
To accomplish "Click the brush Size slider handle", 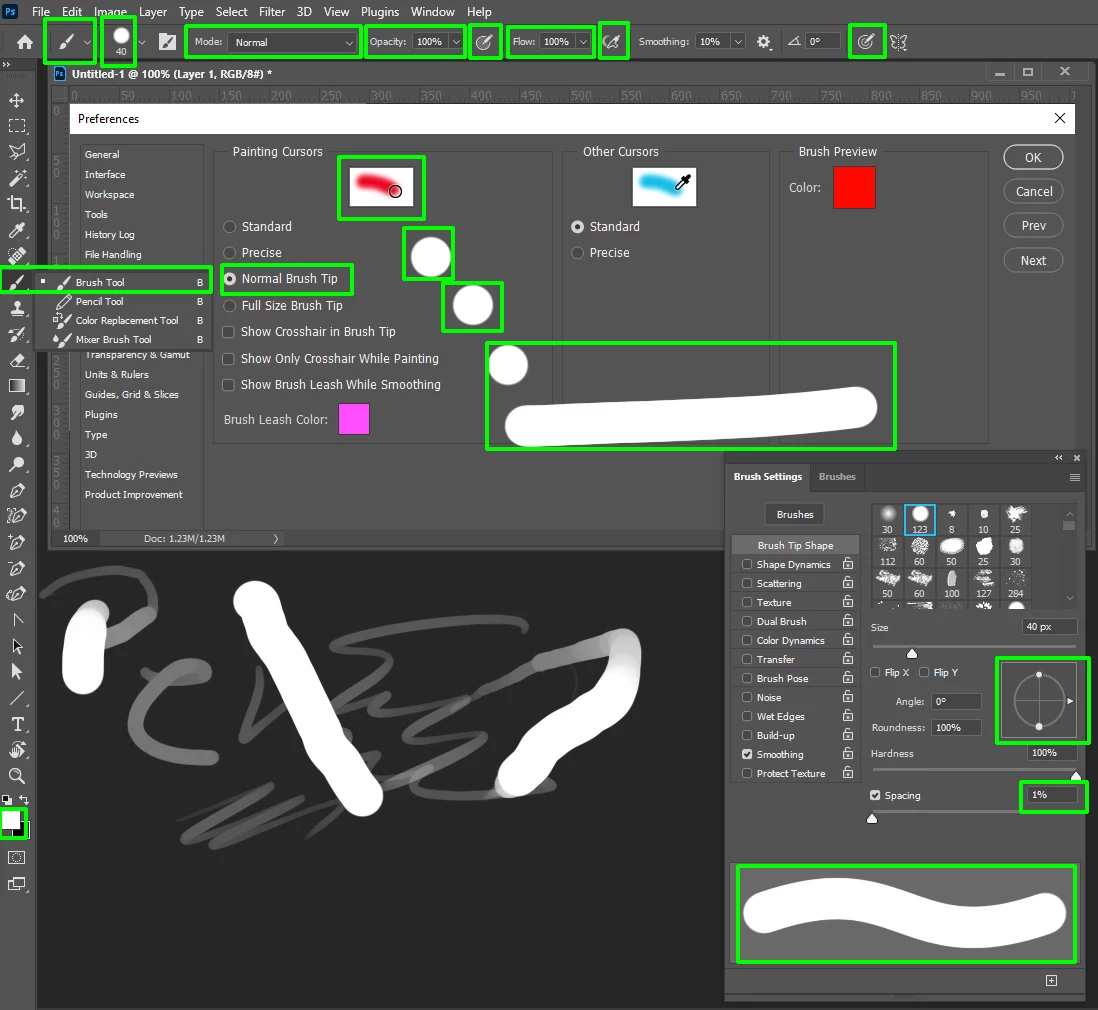I will [x=912, y=653].
